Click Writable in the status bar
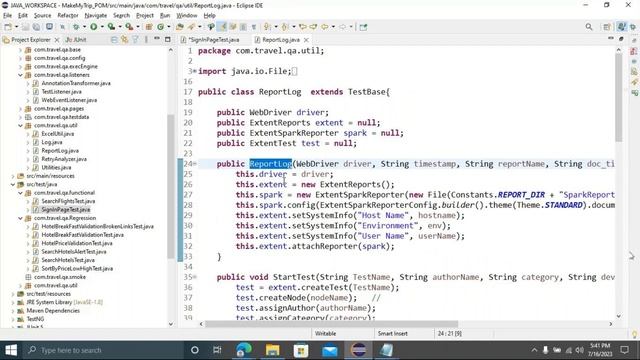The image size is (640, 360). tap(325, 333)
